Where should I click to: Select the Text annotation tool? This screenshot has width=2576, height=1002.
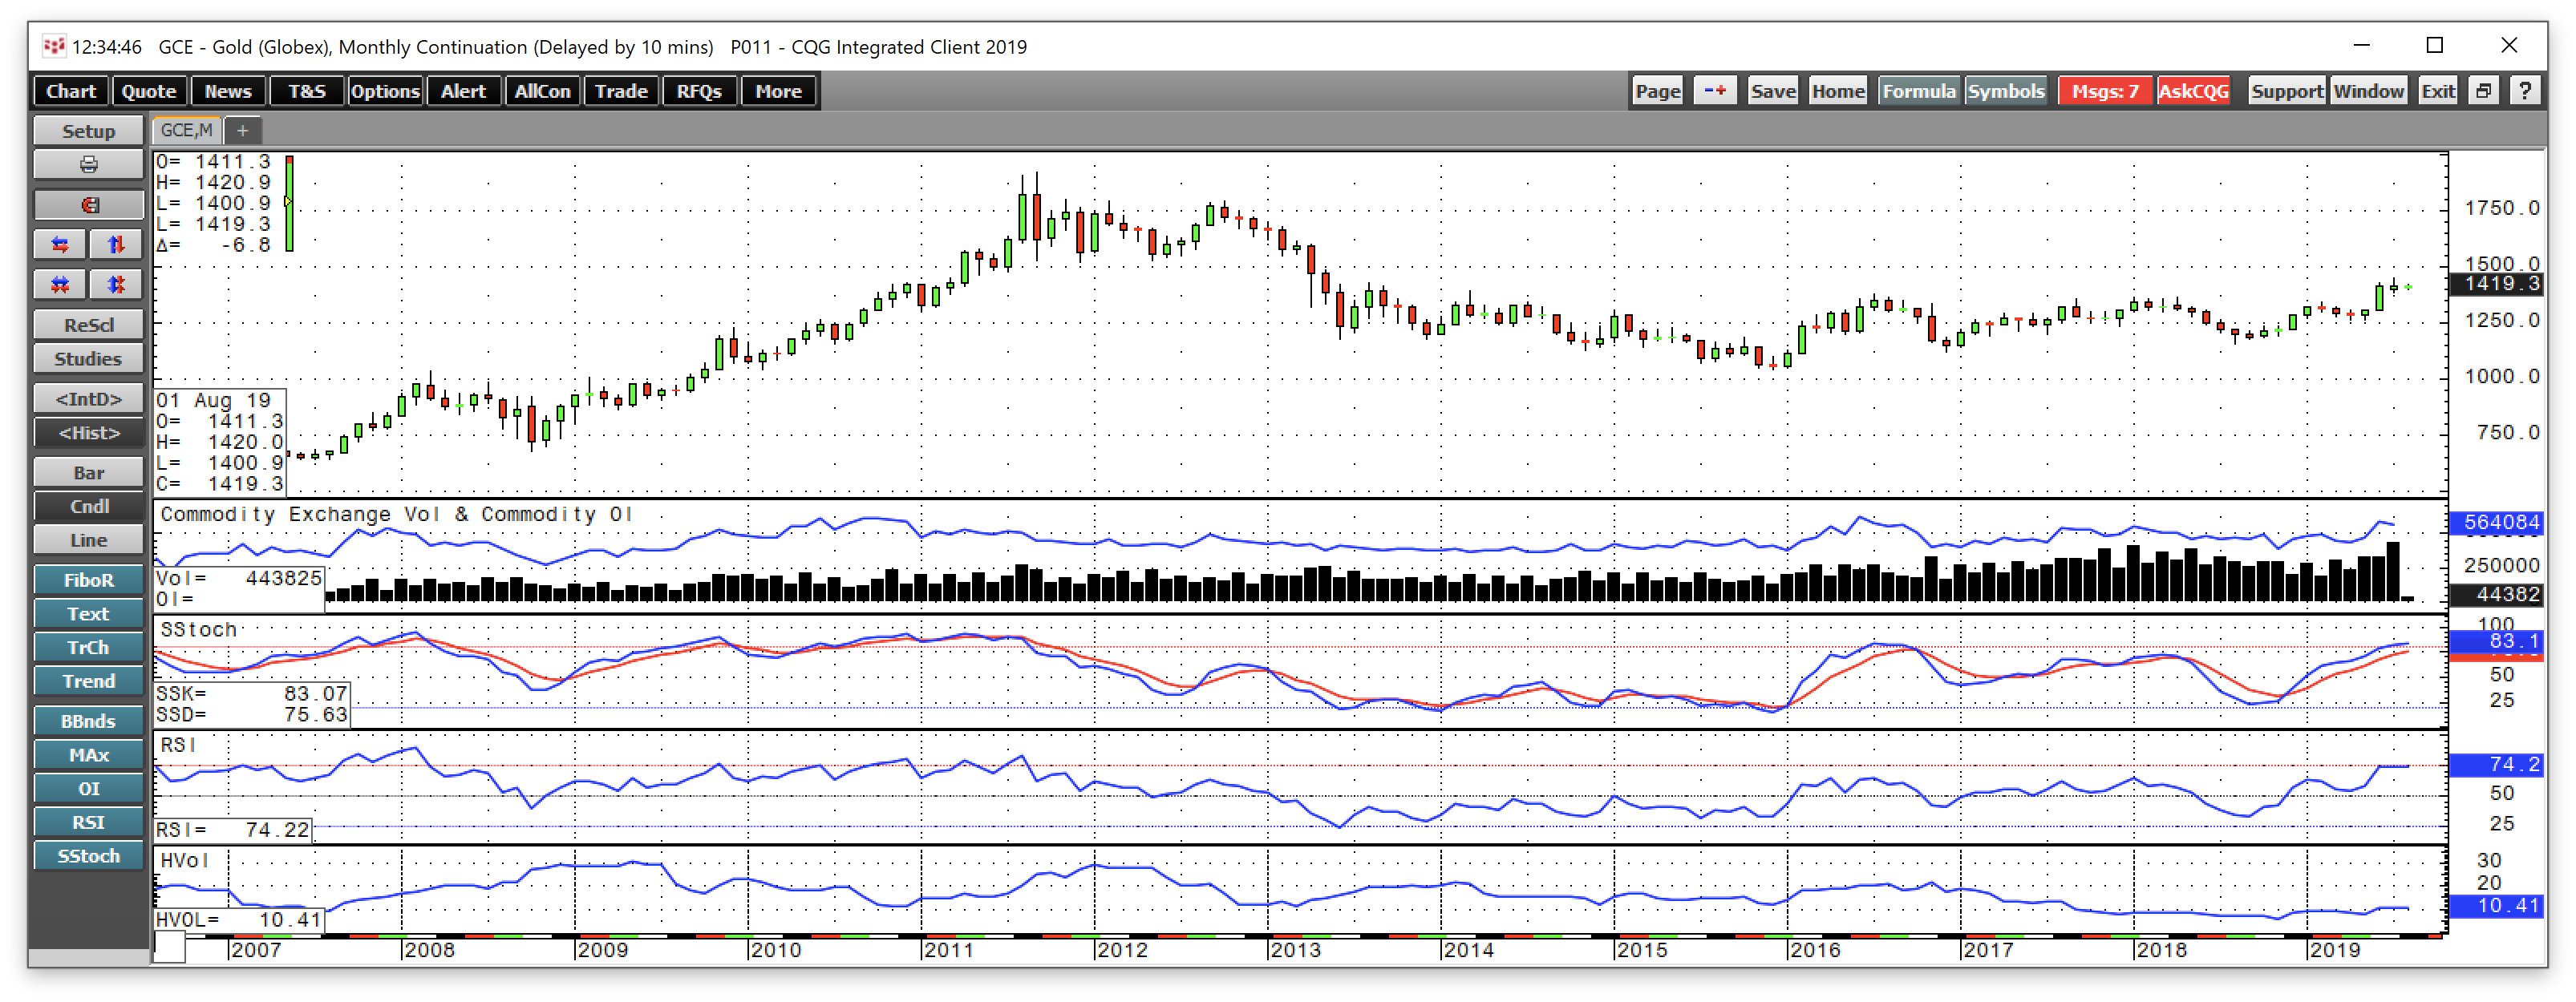coord(88,614)
